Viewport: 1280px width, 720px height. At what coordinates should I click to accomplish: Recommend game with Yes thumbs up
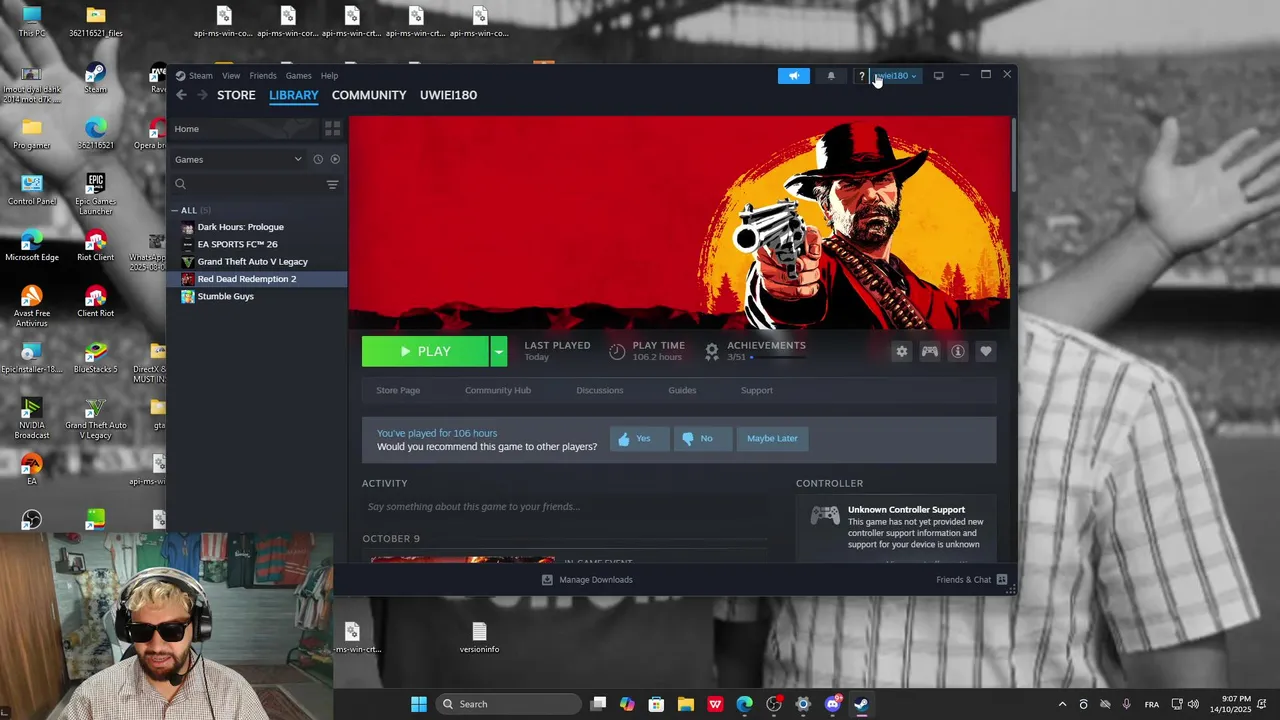click(639, 438)
